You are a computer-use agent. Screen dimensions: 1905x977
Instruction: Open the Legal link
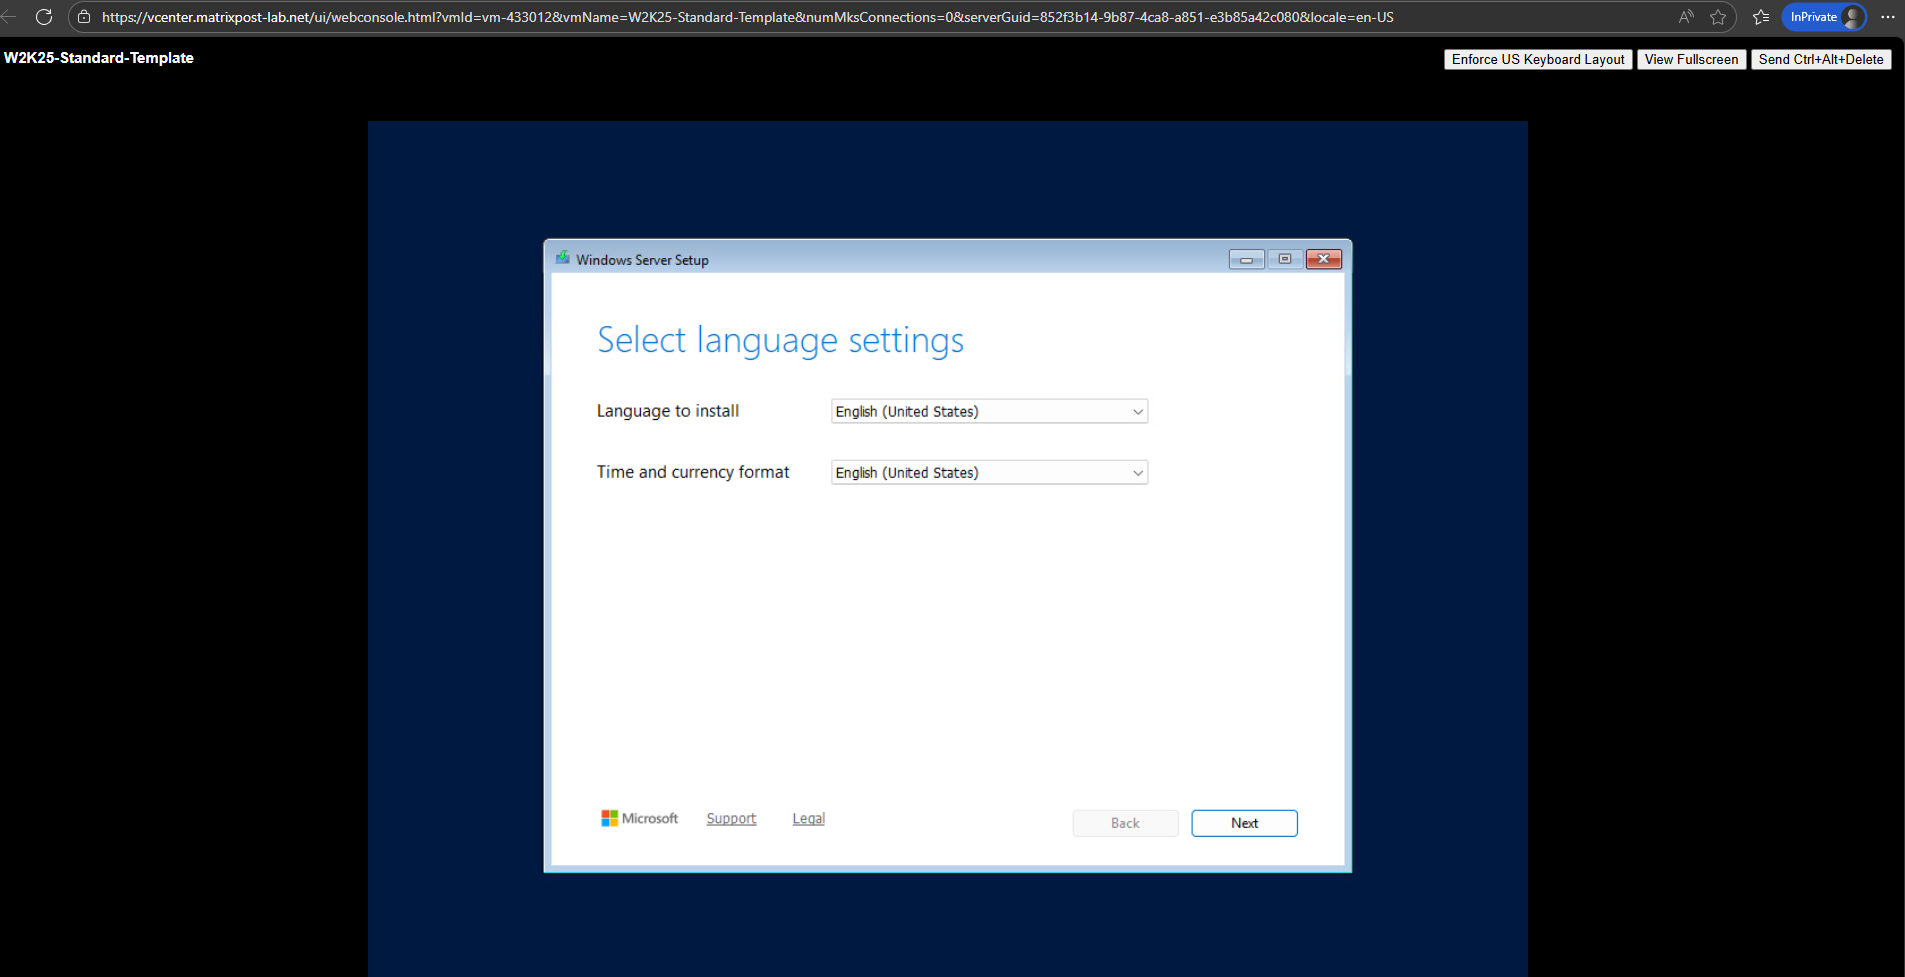pos(808,818)
